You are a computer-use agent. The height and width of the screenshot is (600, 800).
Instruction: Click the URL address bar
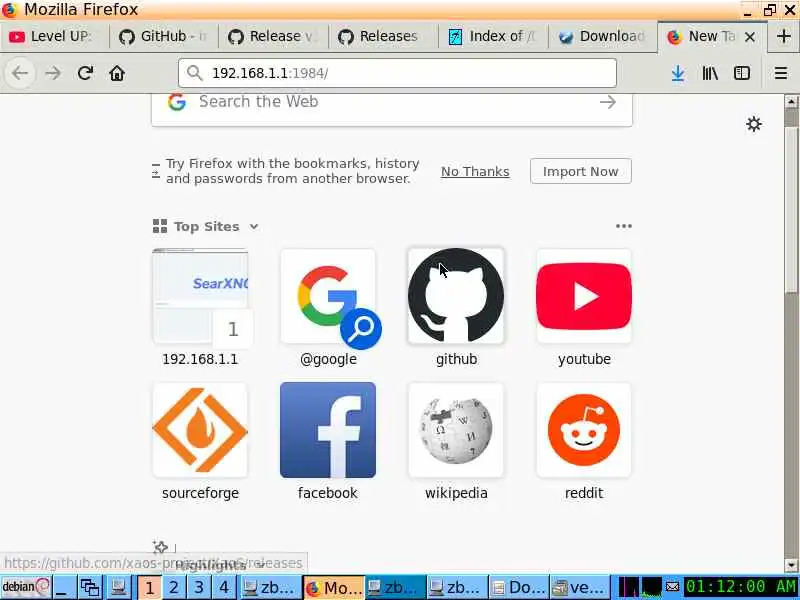pyautogui.click(x=397, y=73)
